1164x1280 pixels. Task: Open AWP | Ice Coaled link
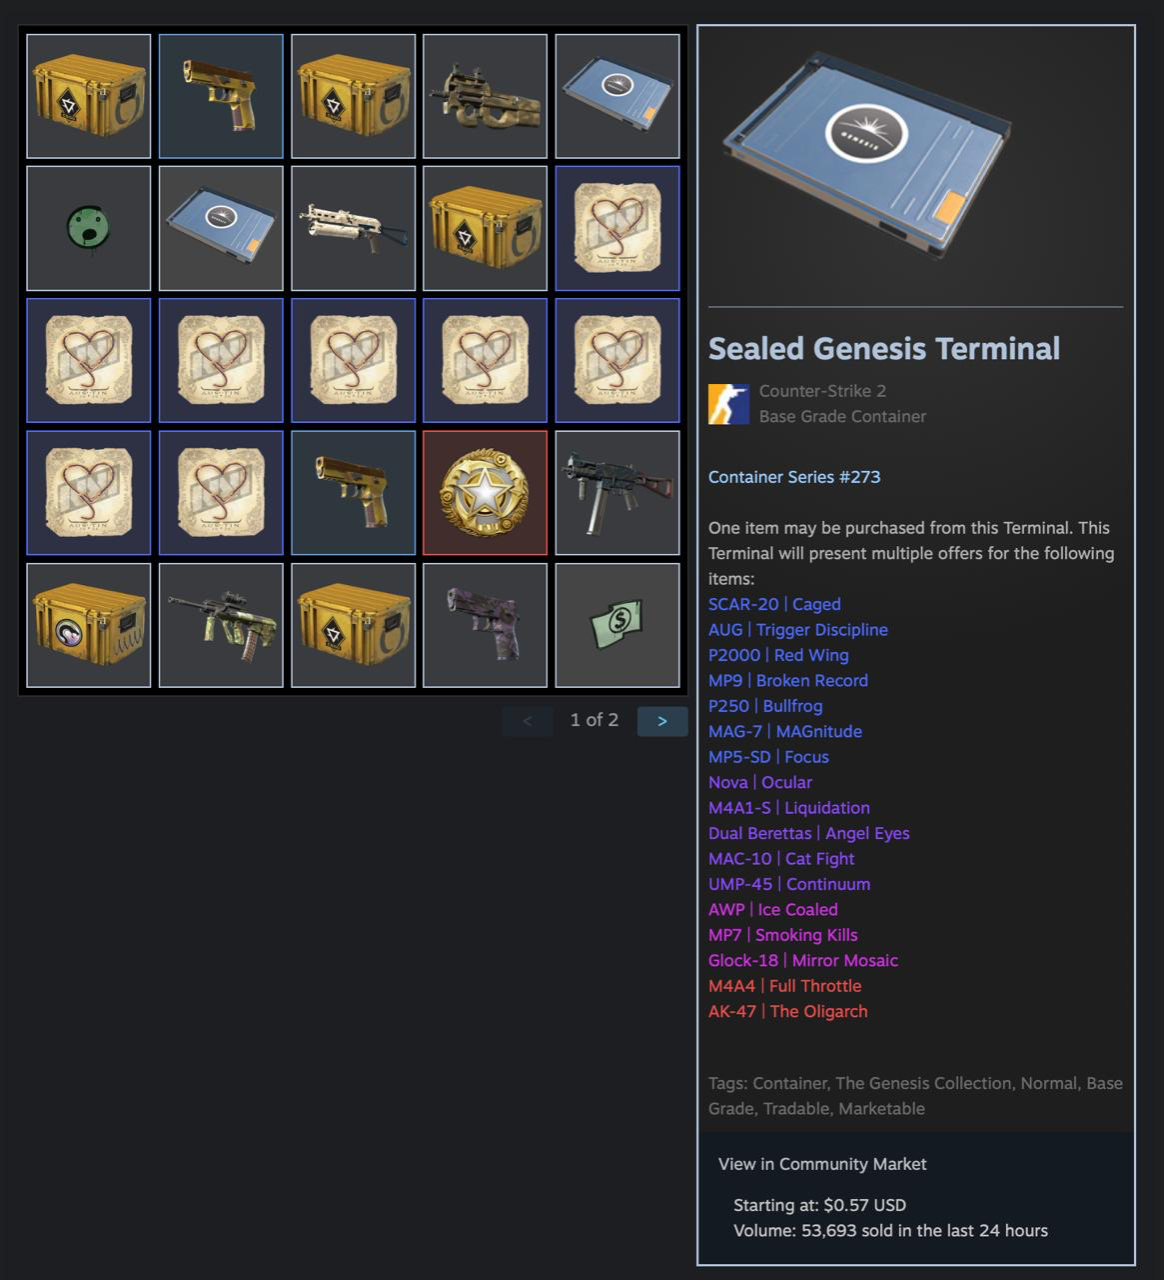click(773, 909)
